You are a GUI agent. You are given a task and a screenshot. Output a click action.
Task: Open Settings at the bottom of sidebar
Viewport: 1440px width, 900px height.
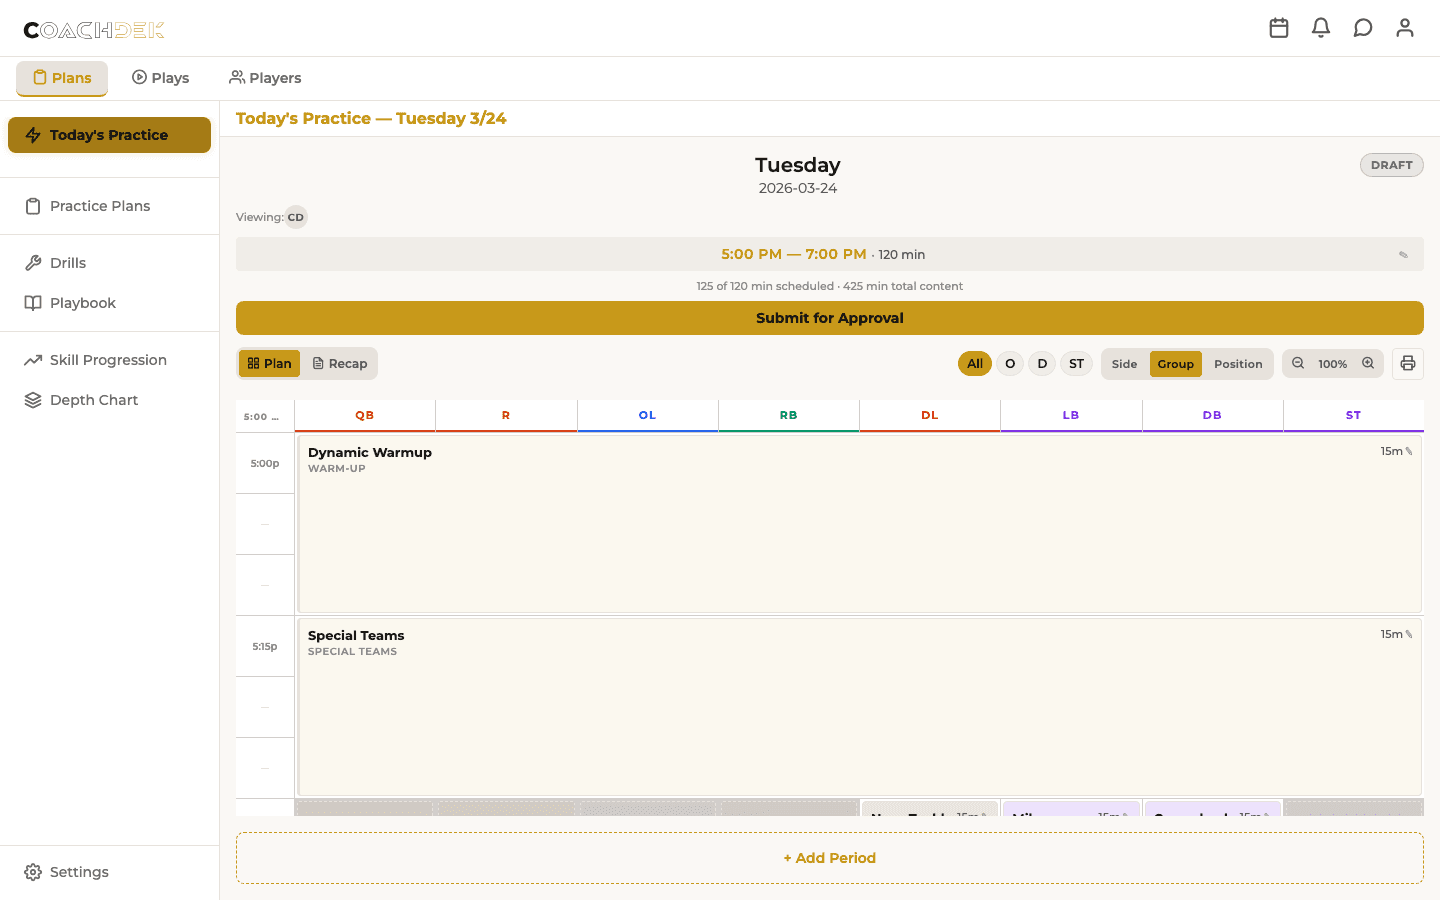coord(78,871)
